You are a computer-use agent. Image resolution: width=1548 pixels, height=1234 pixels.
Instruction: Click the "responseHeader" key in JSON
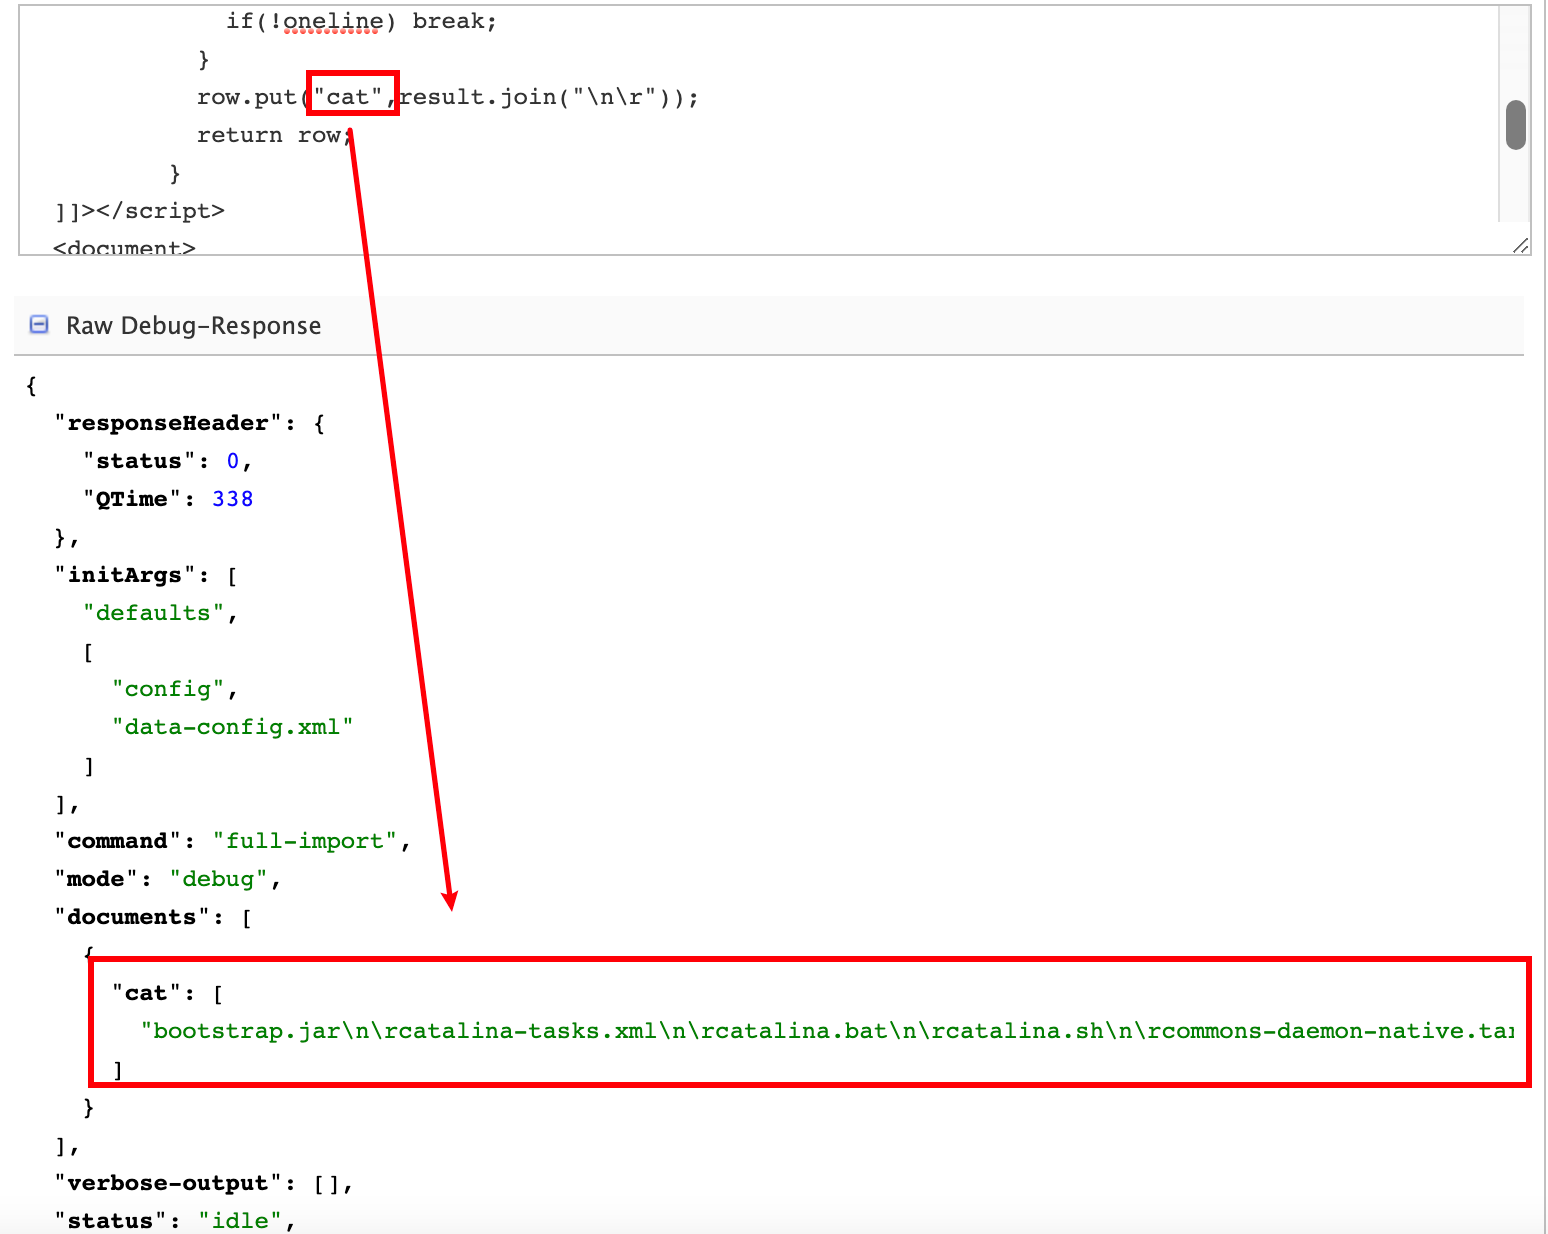(x=168, y=423)
